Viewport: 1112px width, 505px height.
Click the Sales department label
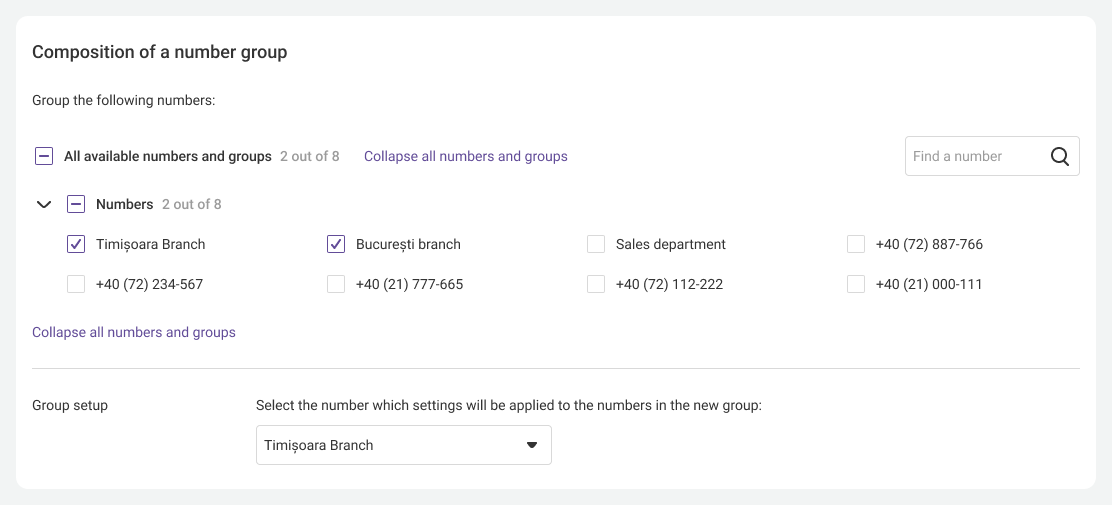click(x=670, y=244)
